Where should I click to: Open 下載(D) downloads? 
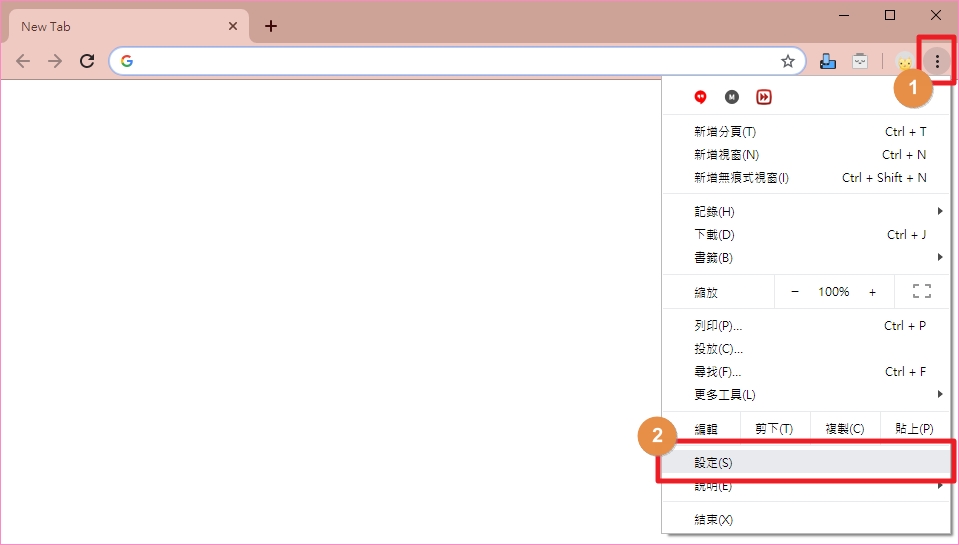click(806, 235)
